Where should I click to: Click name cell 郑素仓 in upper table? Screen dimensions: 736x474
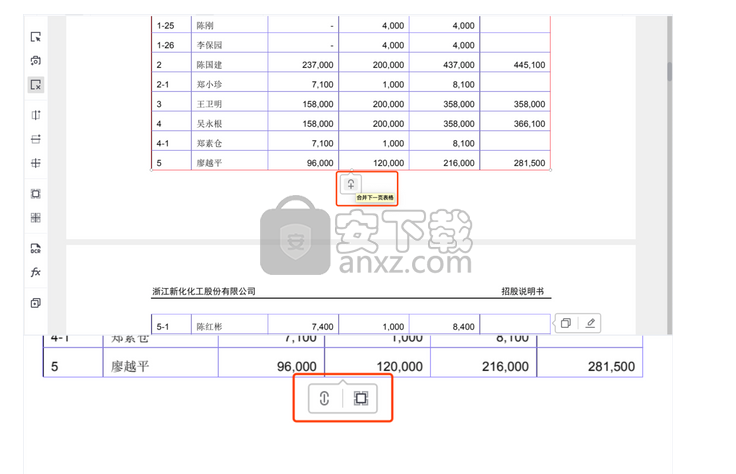coord(209,144)
